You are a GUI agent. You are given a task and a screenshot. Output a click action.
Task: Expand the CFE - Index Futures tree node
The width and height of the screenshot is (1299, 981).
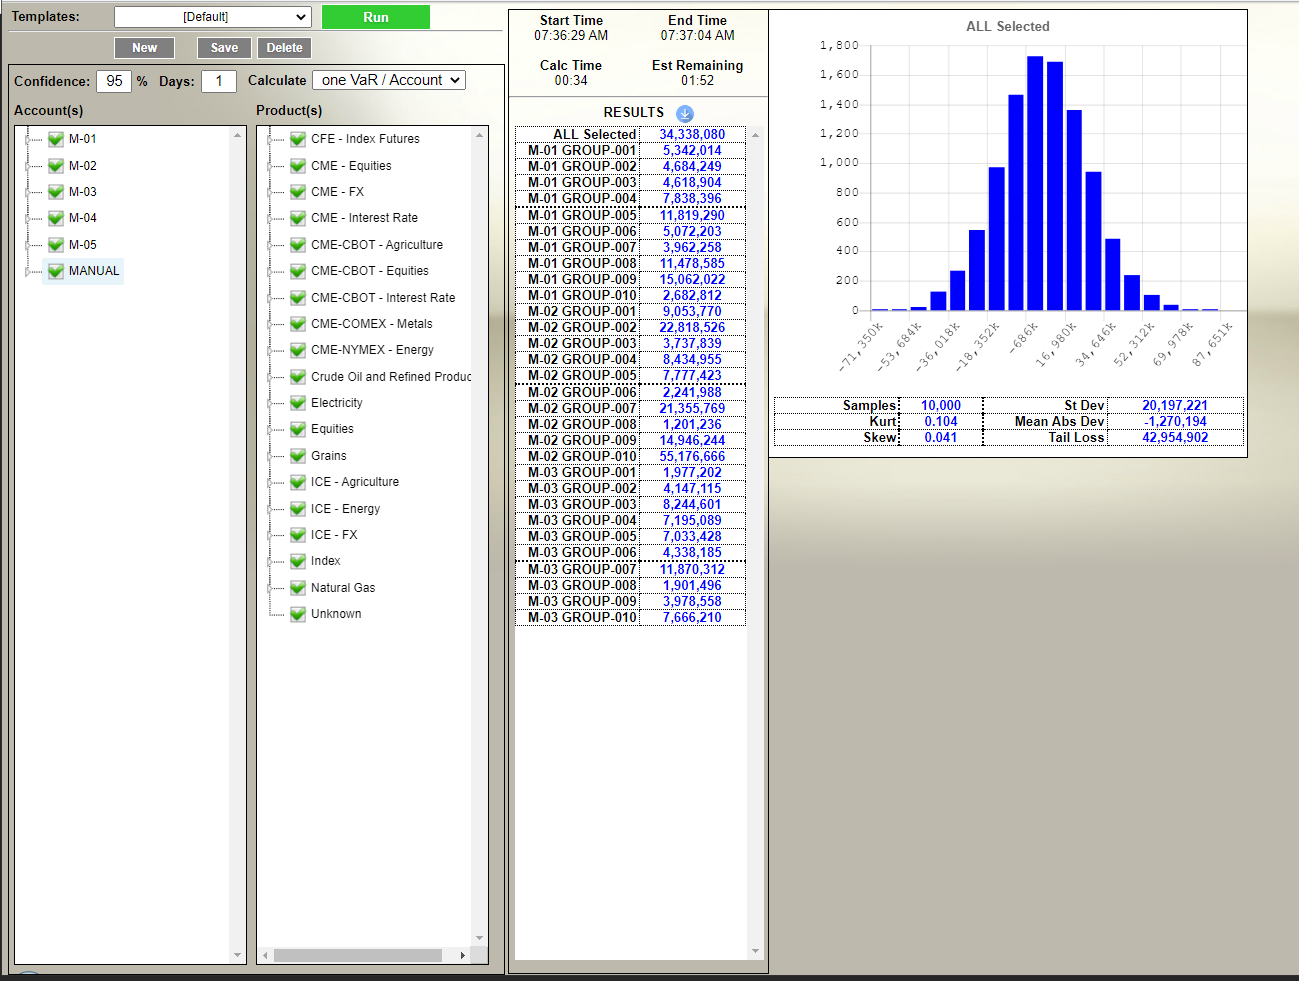(269, 139)
